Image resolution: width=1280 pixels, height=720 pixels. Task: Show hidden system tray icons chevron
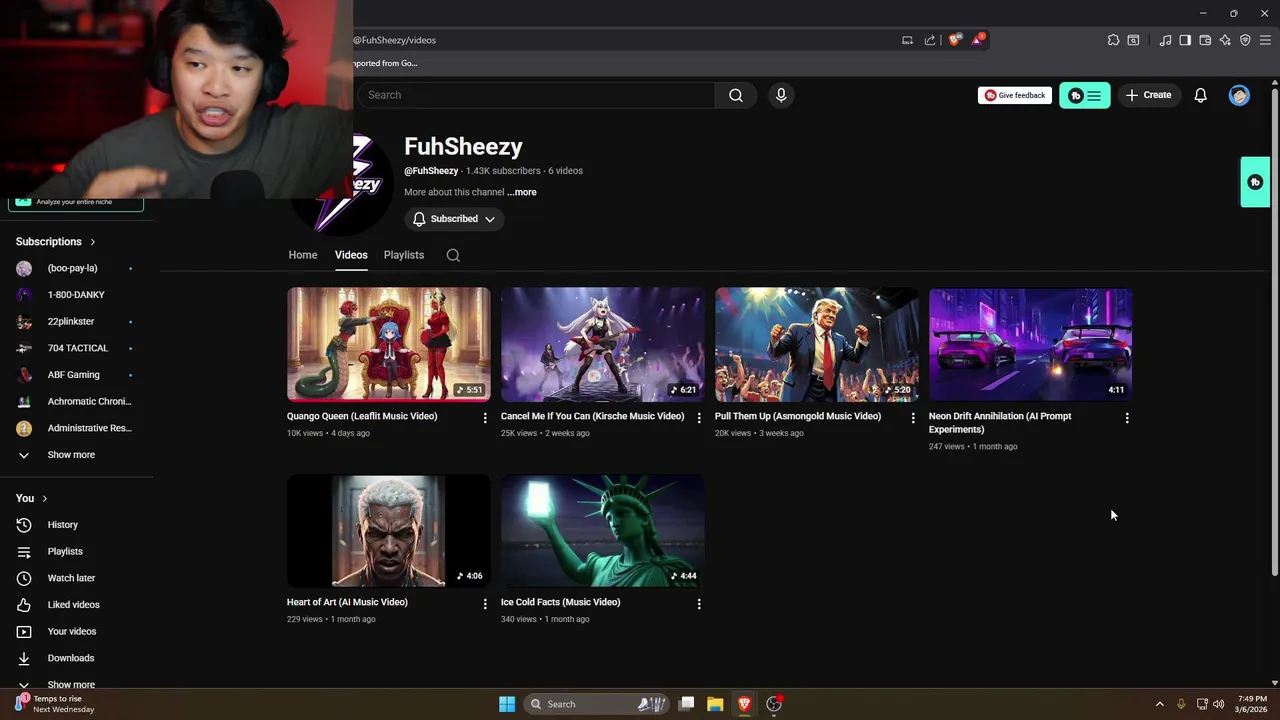[x=1159, y=704]
